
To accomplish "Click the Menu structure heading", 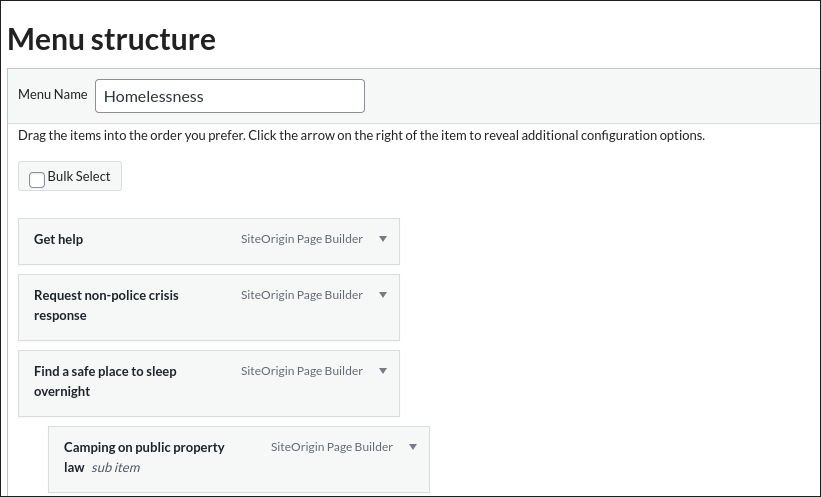I will click(111, 39).
